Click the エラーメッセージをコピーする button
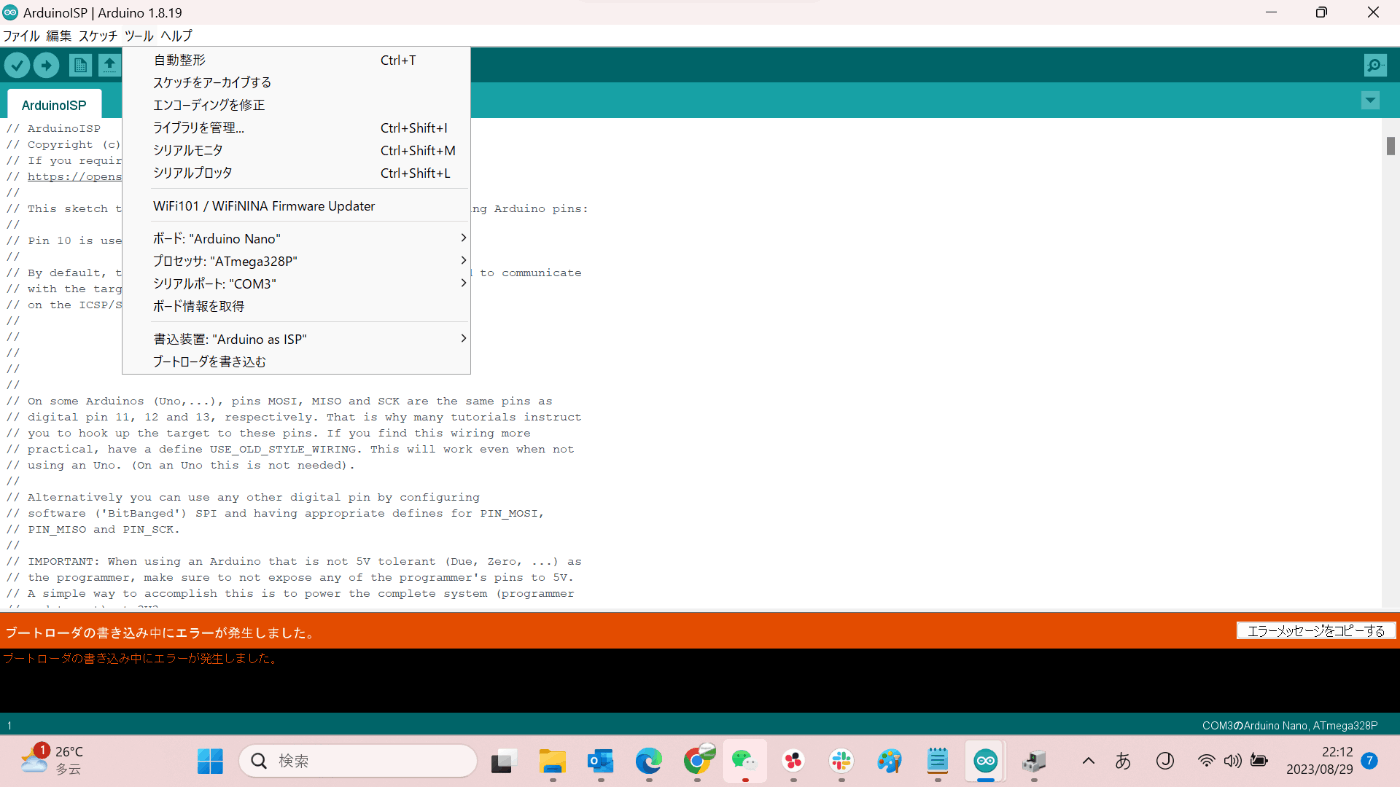The height and width of the screenshot is (787, 1400). point(1315,631)
